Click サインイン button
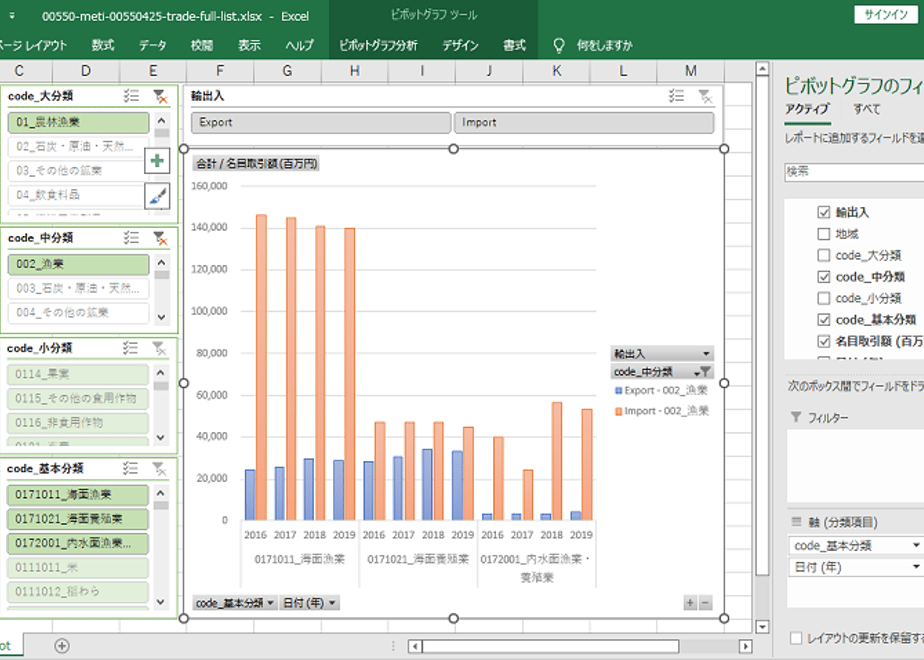Image resolution: width=924 pixels, height=660 pixels. (x=886, y=15)
